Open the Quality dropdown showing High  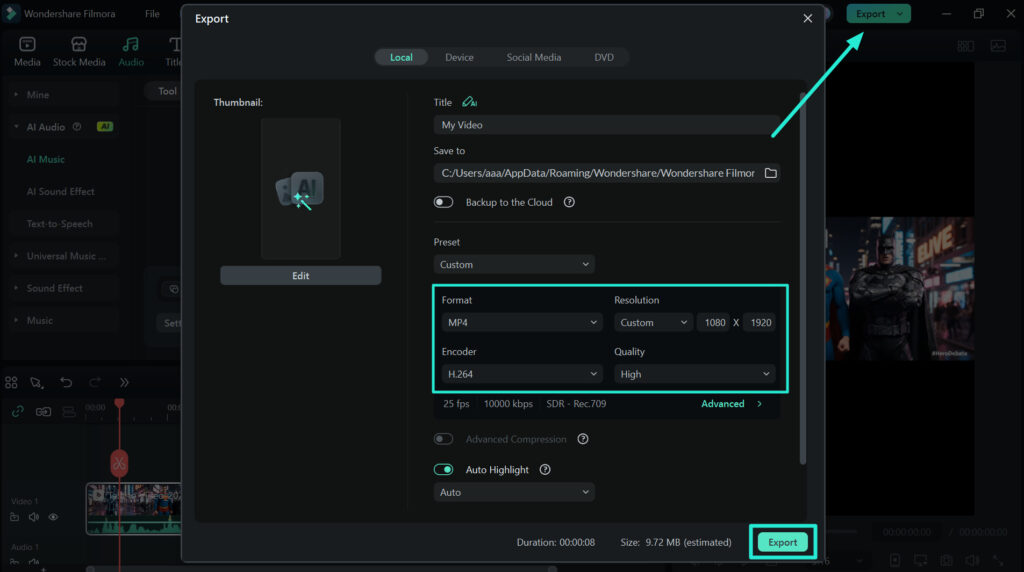[695, 373]
